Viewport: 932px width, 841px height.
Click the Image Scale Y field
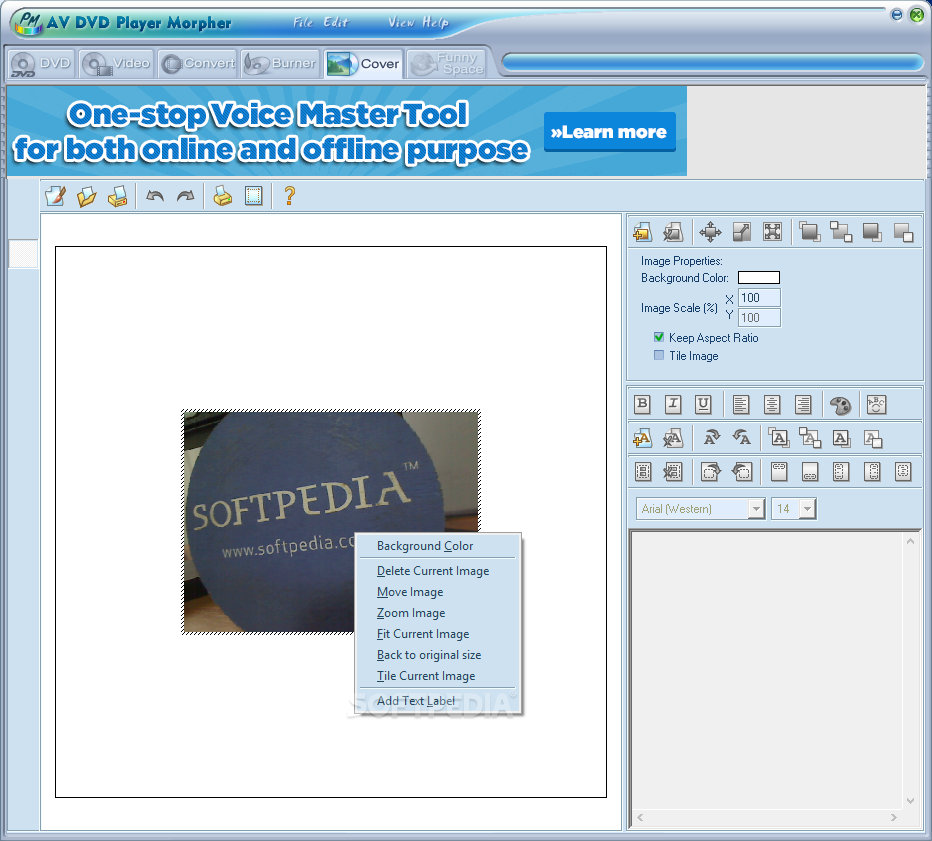coord(759,317)
